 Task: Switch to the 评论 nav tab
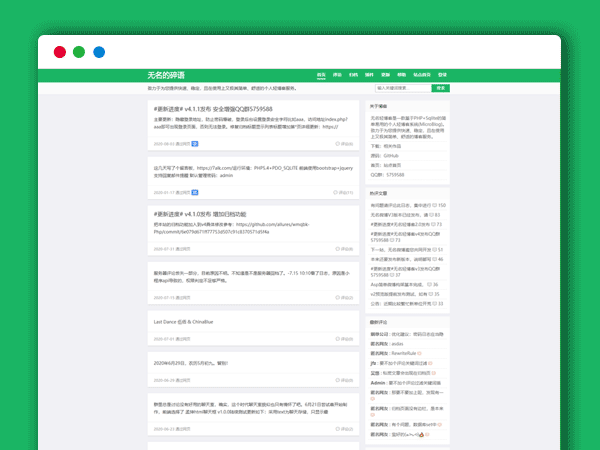click(337, 75)
